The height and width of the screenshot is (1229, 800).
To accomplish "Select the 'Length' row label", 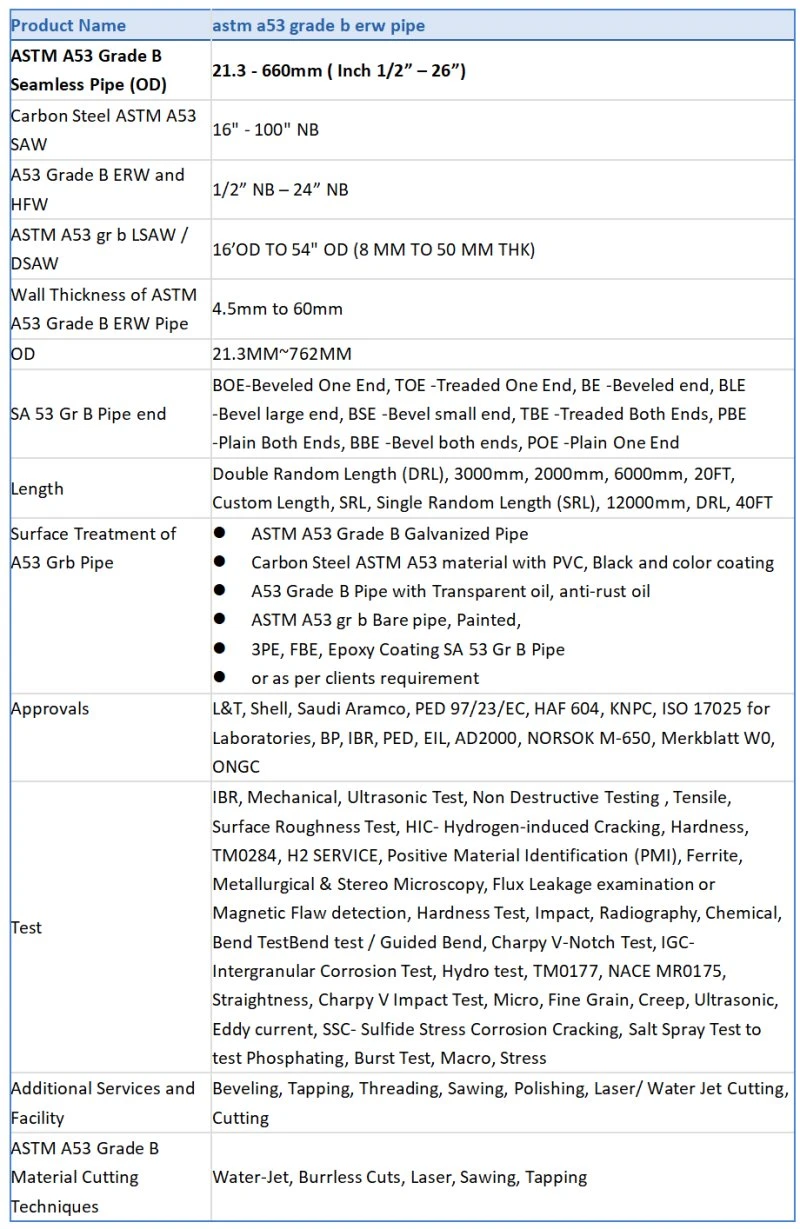I will click(x=36, y=489).
